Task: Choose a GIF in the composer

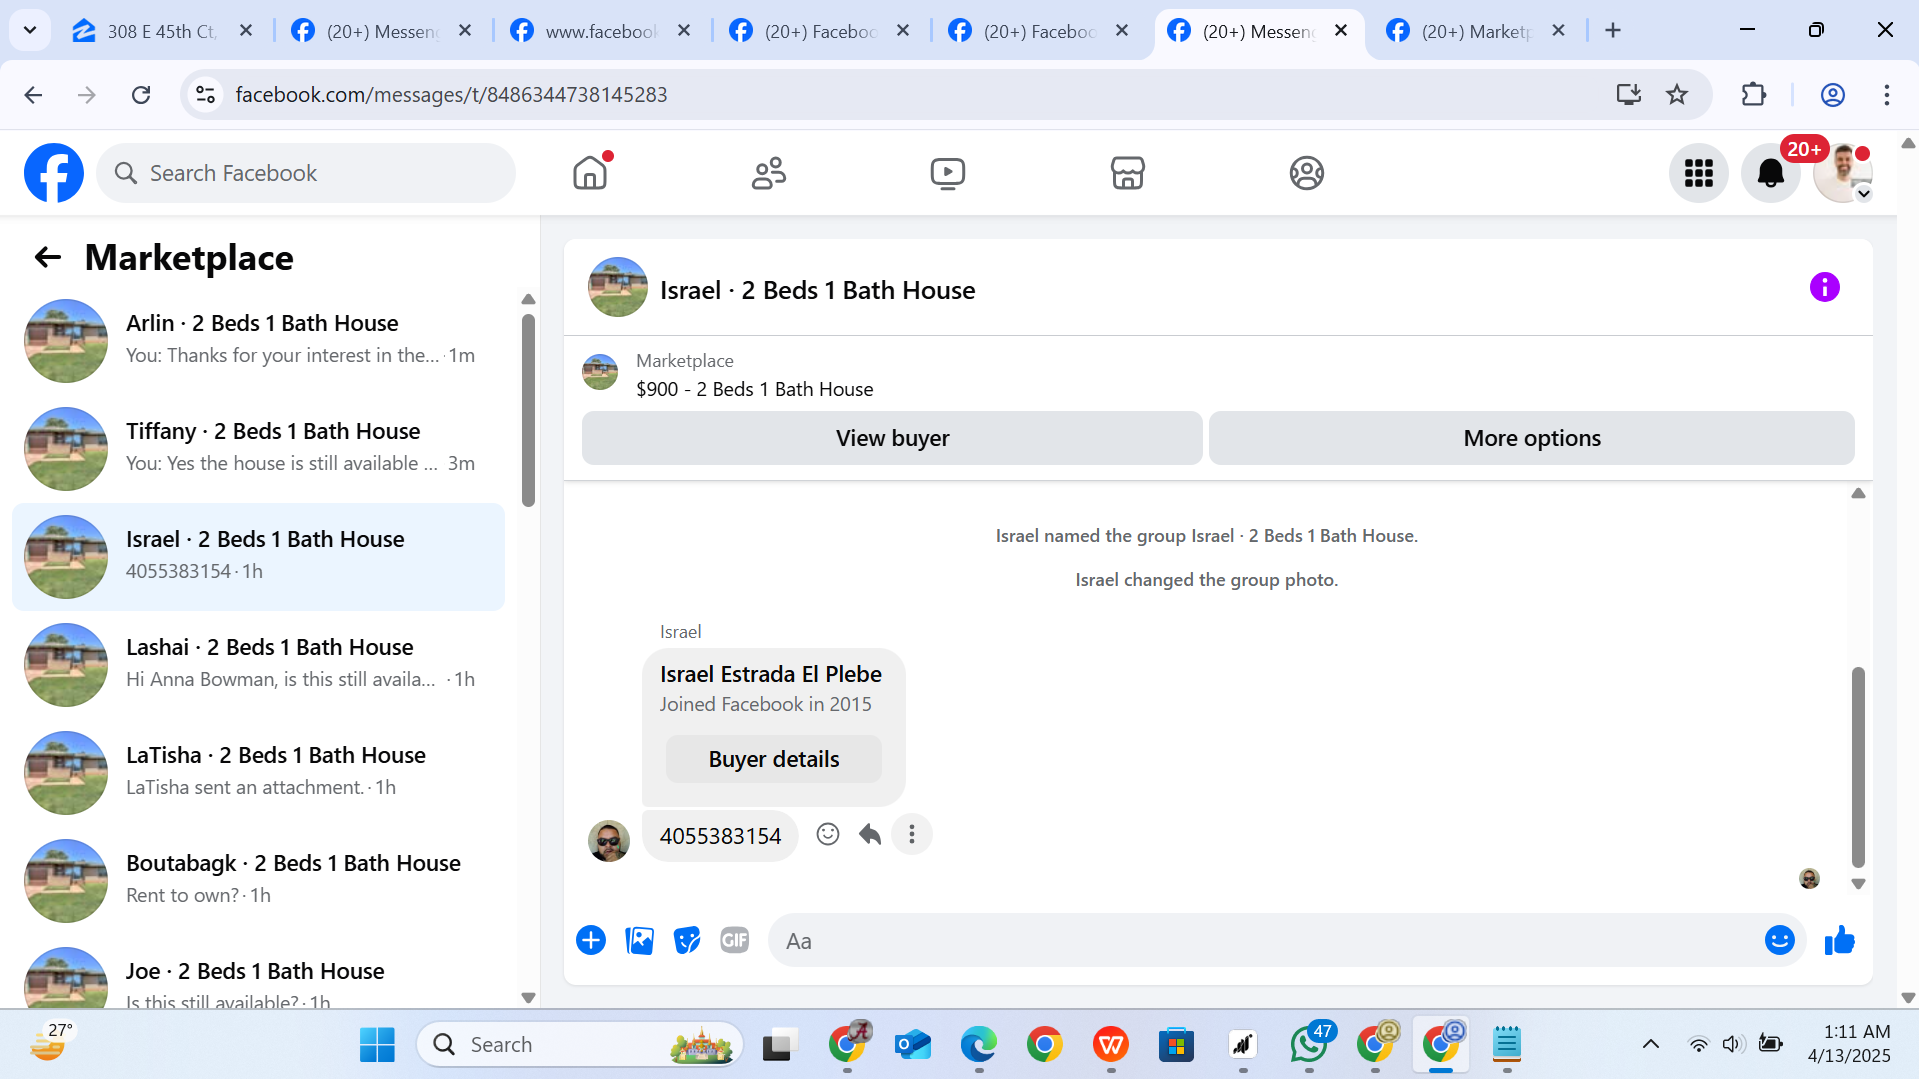Action: (x=735, y=940)
